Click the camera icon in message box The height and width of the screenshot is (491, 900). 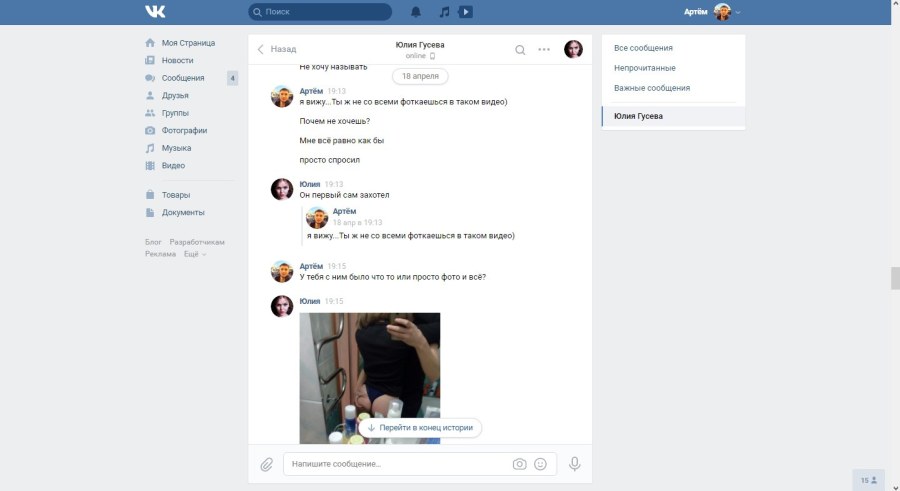pos(519,464)
